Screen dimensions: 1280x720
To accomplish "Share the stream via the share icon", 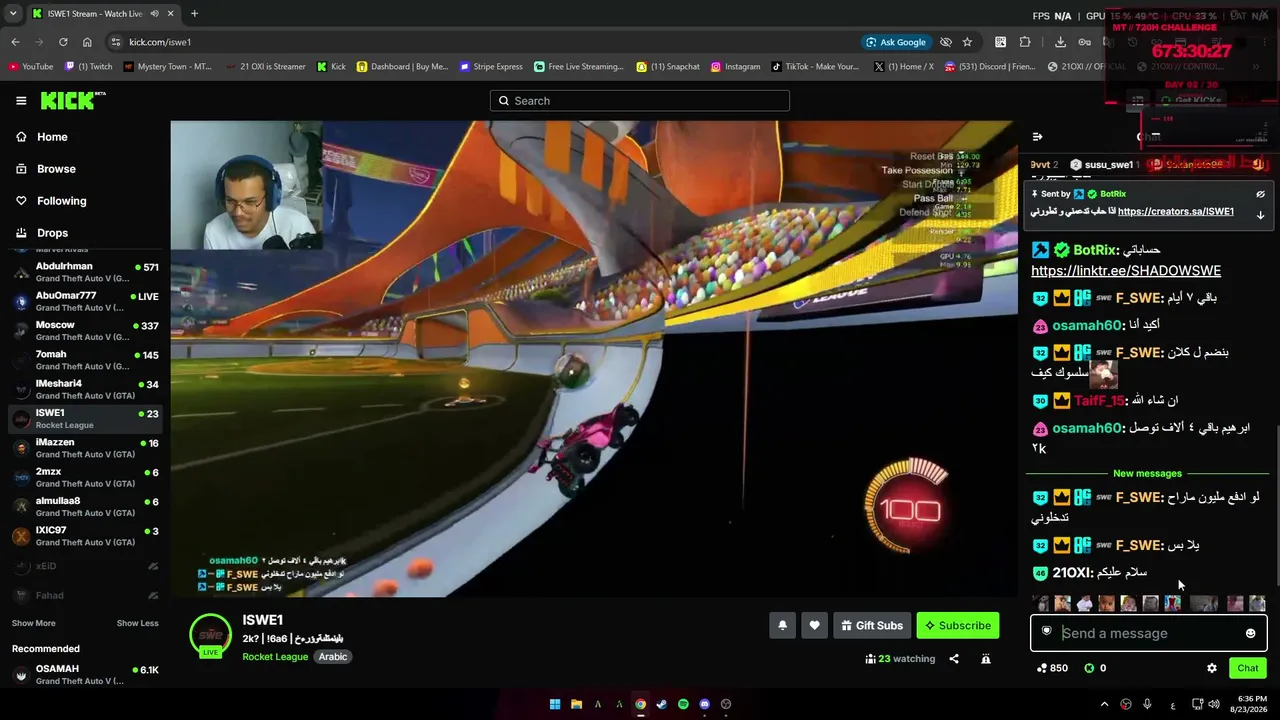I will click(954, 659).
